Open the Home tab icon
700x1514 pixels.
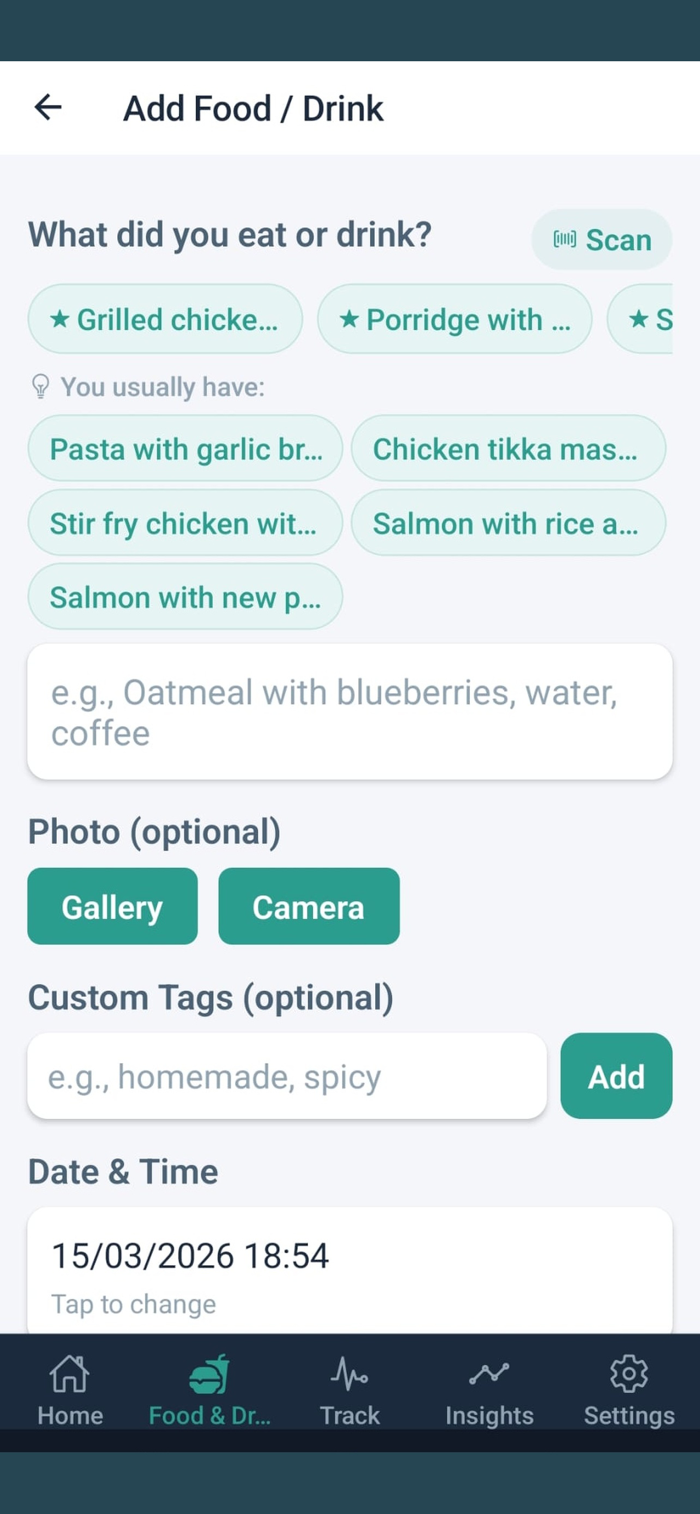70,1375
